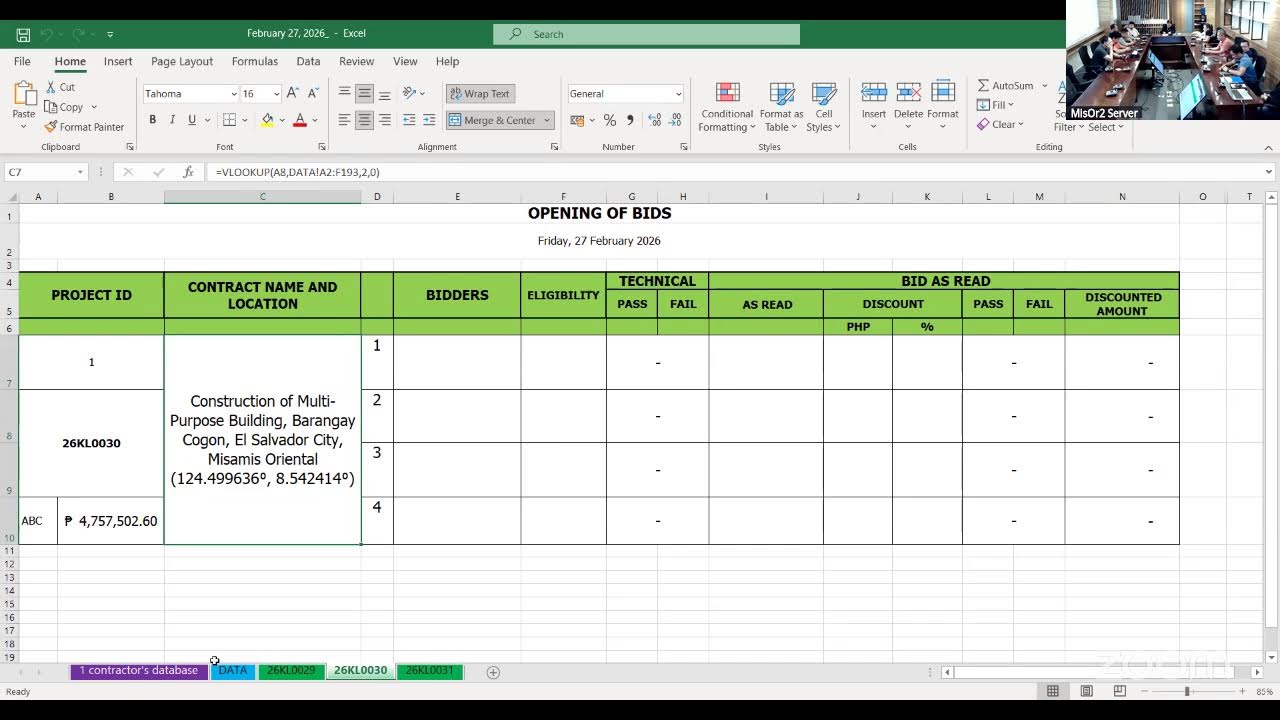The width and height of the screenshot is (1280, 720).
Task: Click the Save icon in title bar
Action: [23, 34]
